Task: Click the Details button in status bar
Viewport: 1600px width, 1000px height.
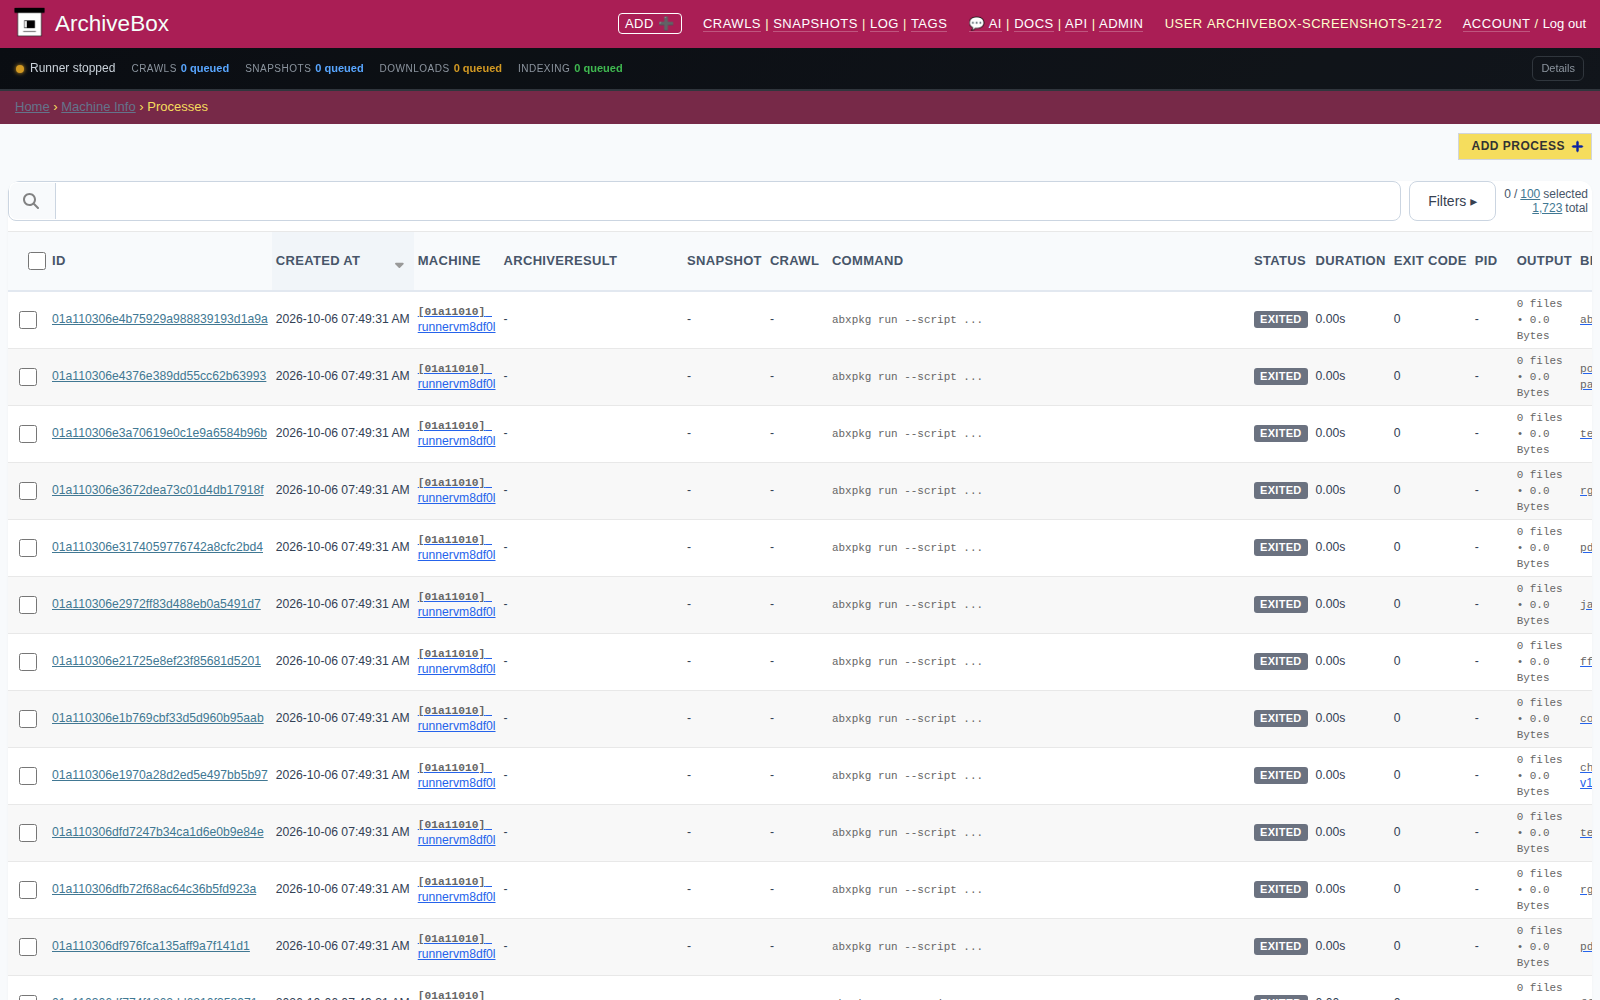Action: click(x=1557, y=68)
